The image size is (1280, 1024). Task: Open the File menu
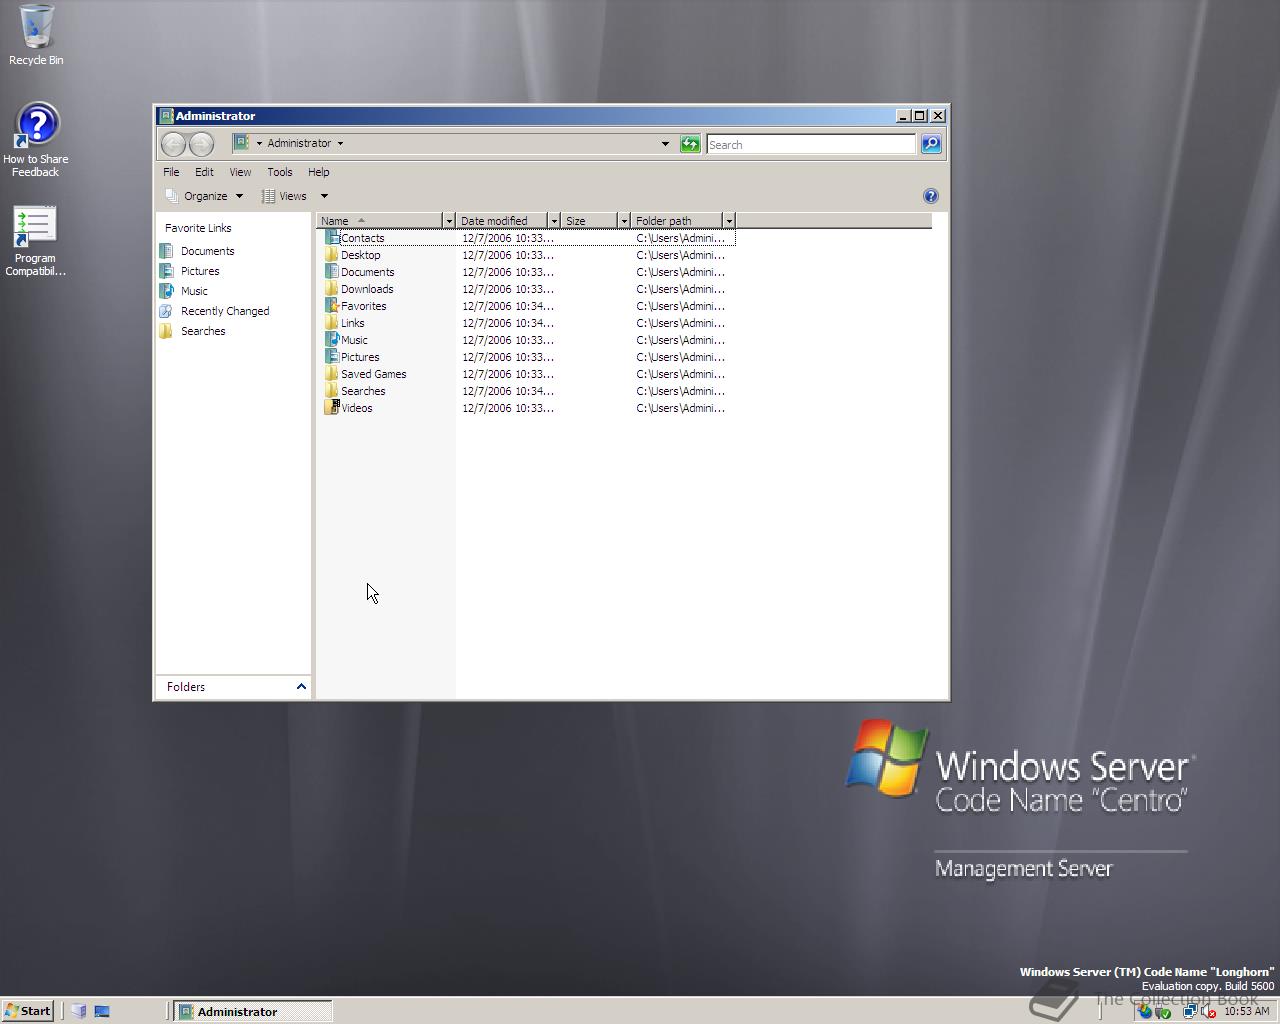(171, 172)
